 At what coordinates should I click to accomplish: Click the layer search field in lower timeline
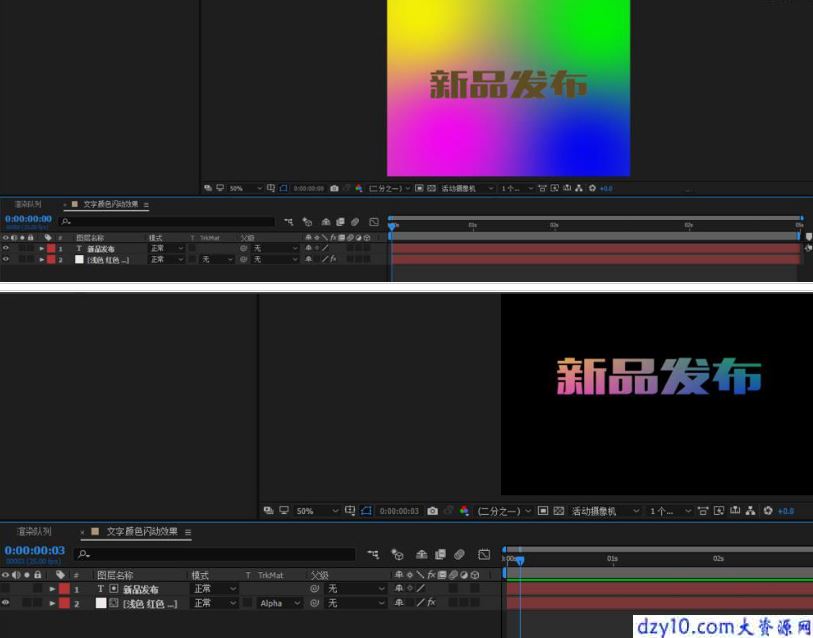(214, 554)
